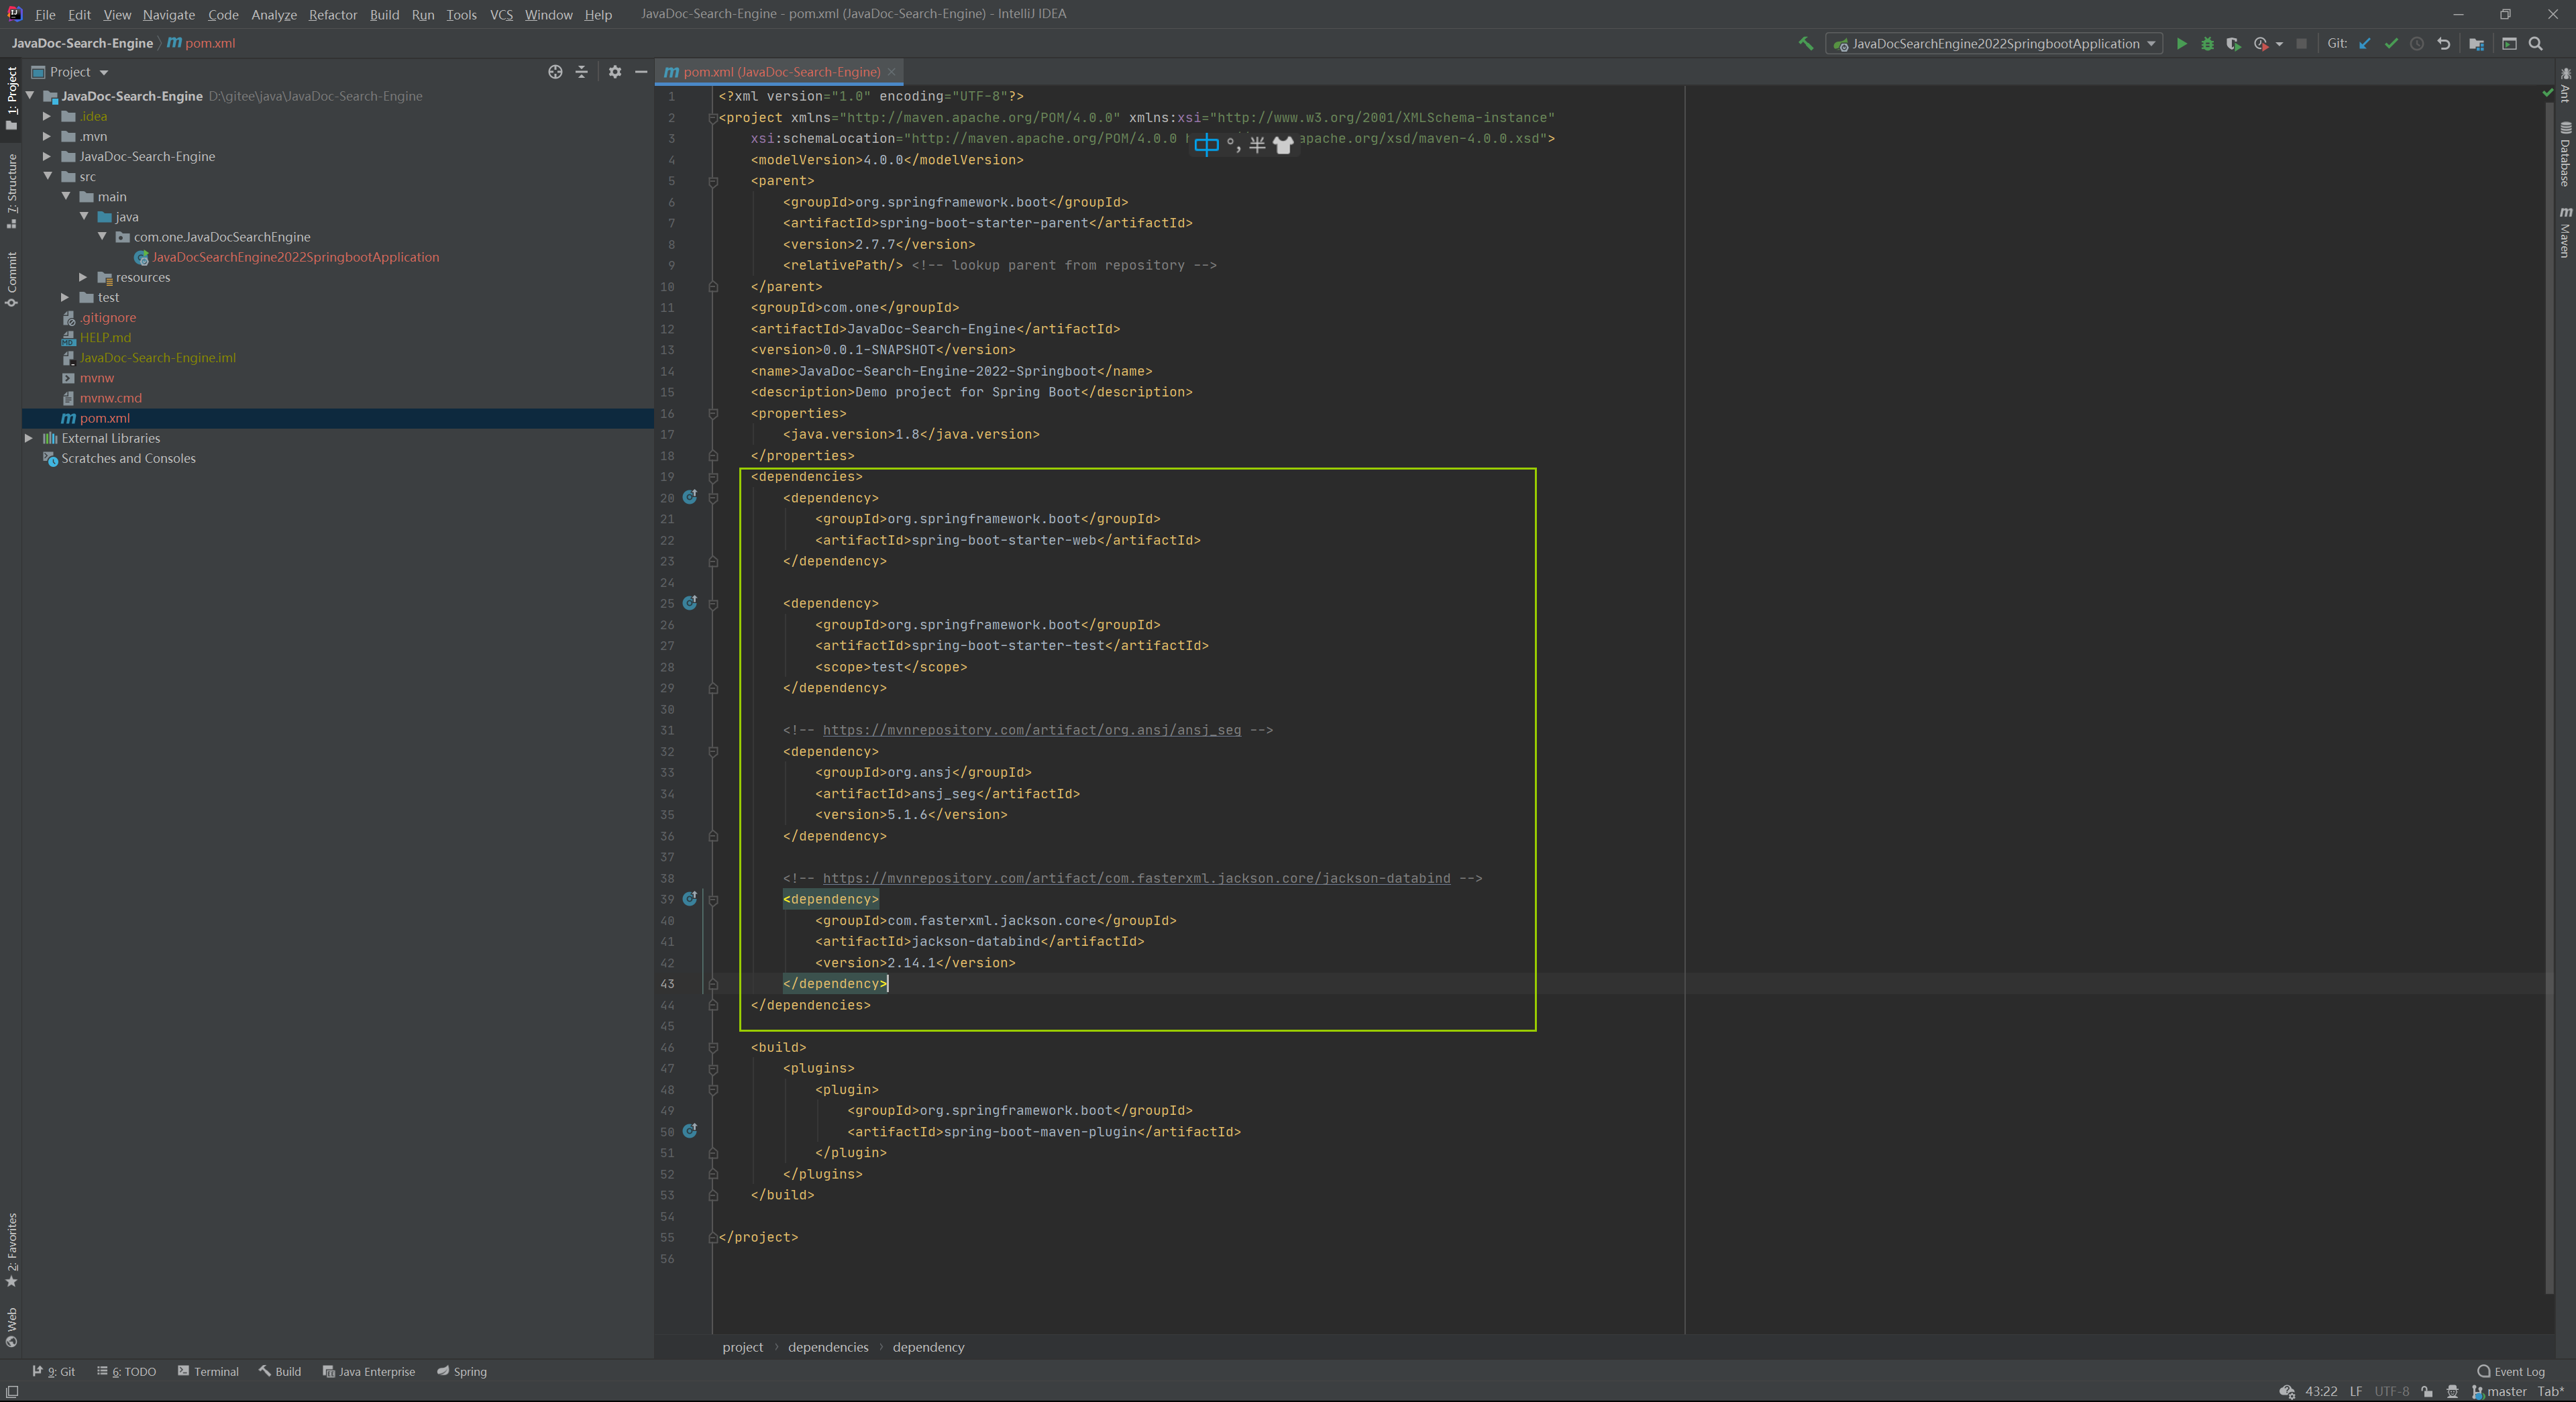Screen dimensions: 2576x1402
Task: Open Project panel settings gear
Action: point(615,72)
